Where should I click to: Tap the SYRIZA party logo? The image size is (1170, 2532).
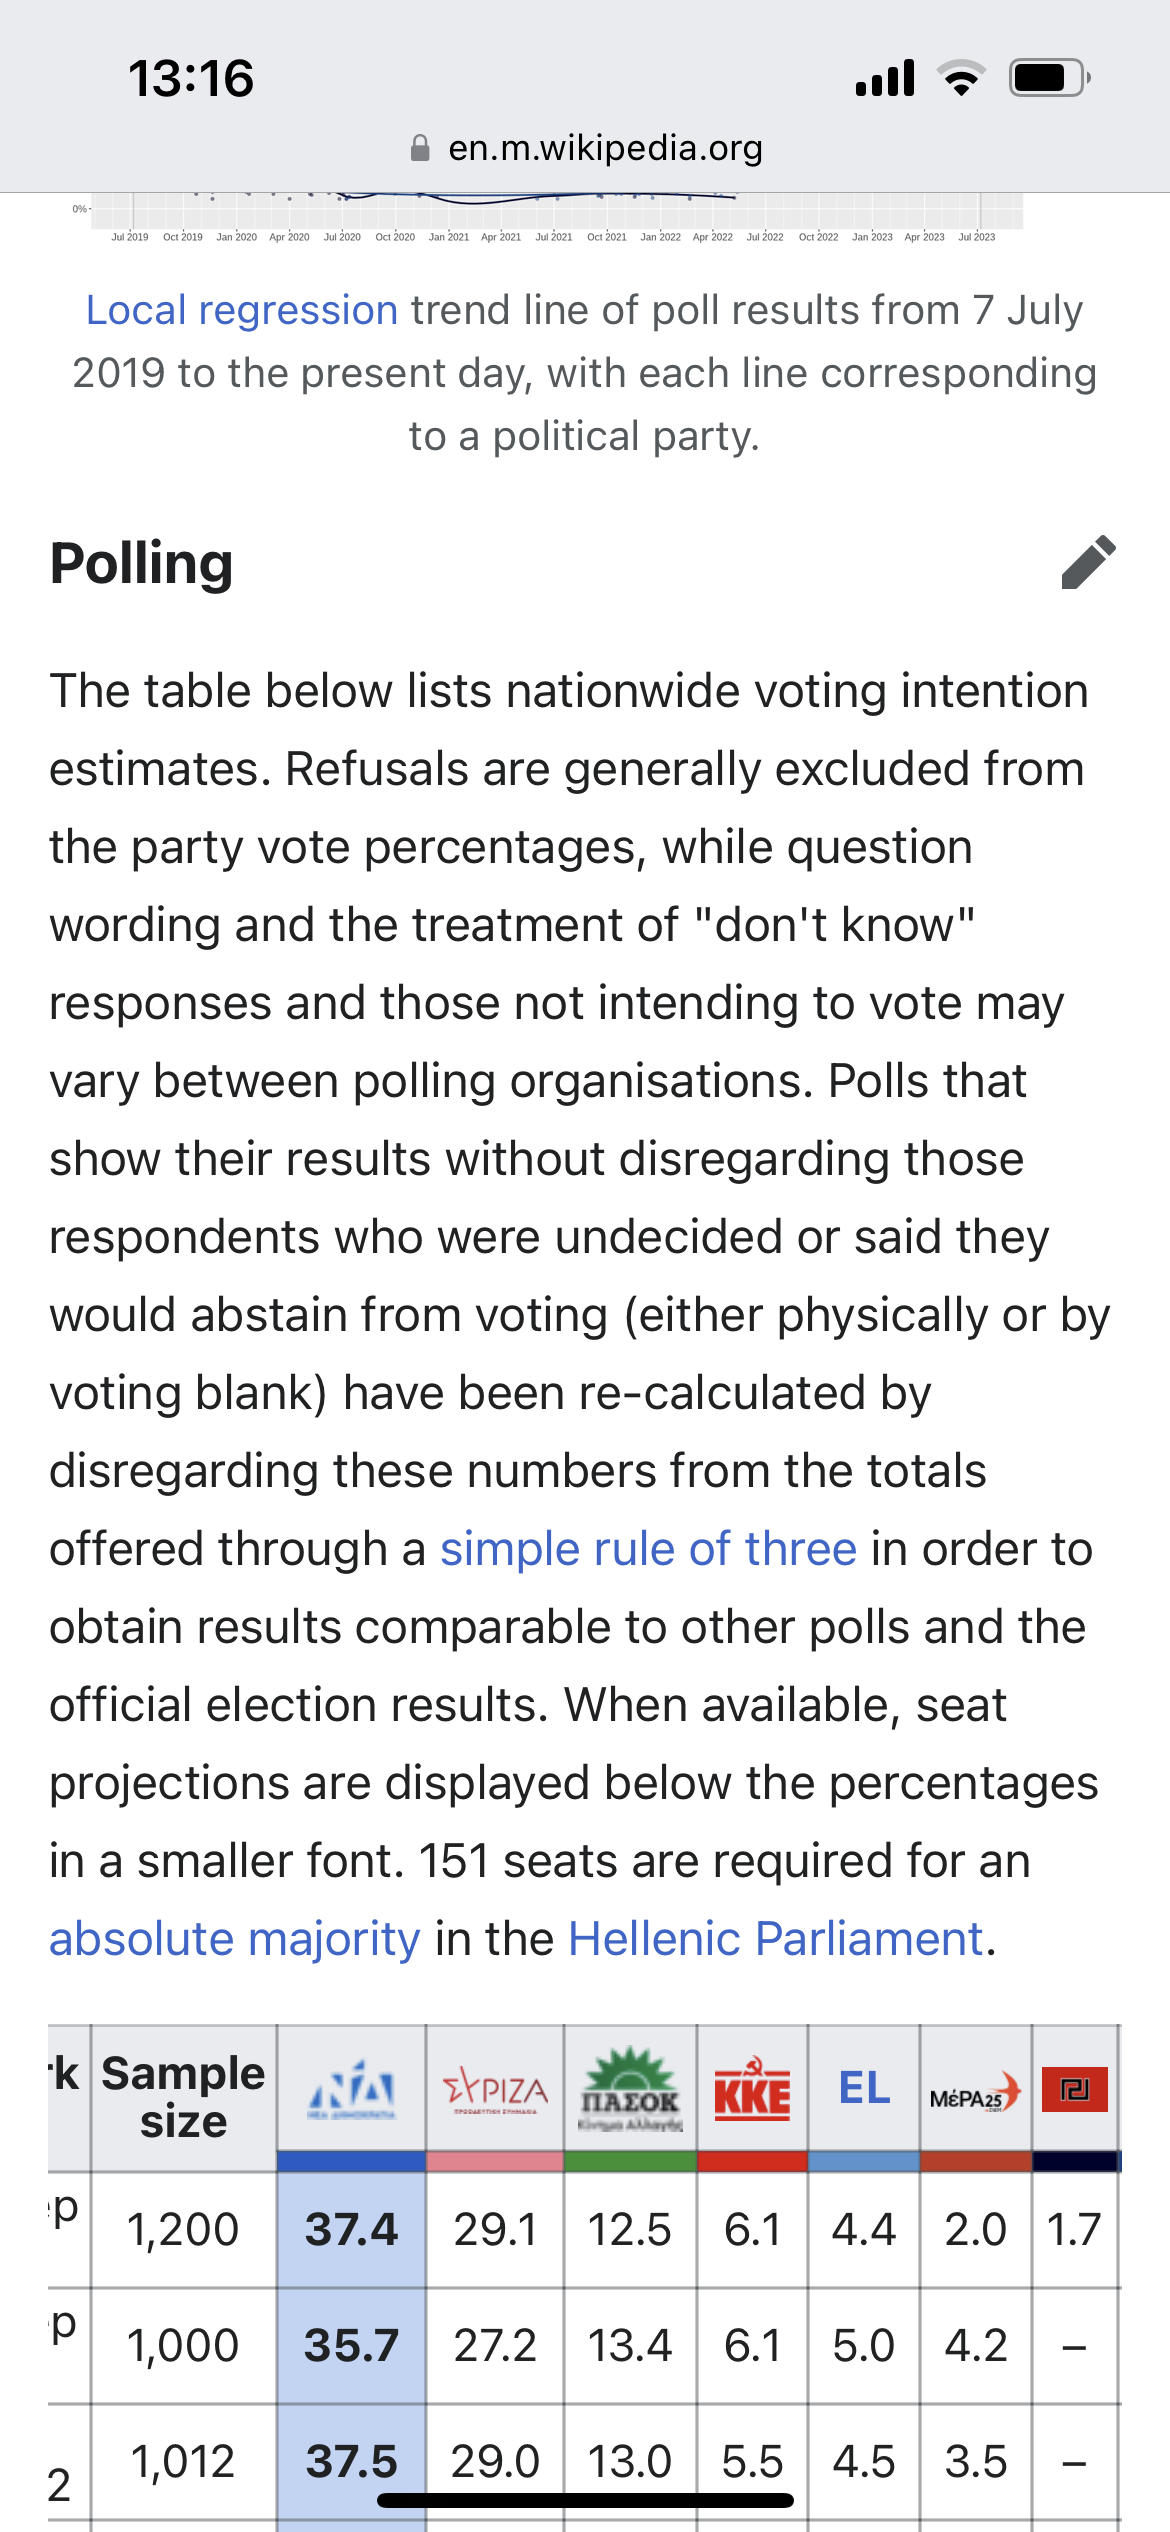[x=495, y=2090]
